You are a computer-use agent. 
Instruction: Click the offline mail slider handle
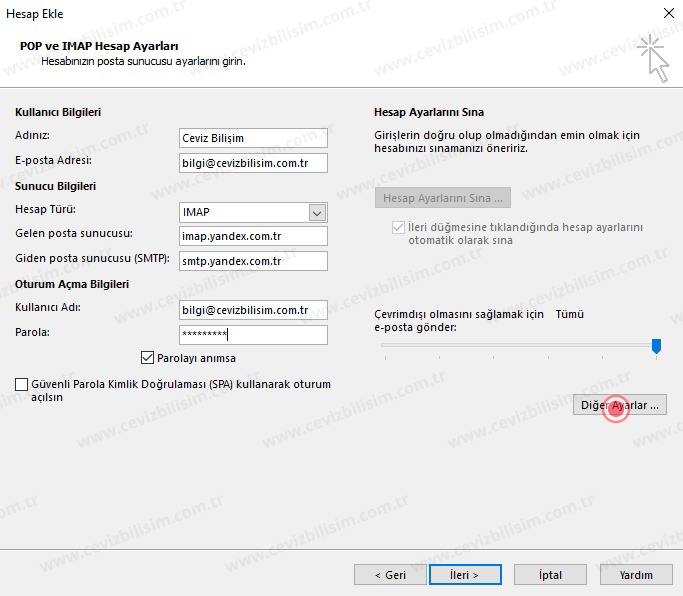pos(656,346)
